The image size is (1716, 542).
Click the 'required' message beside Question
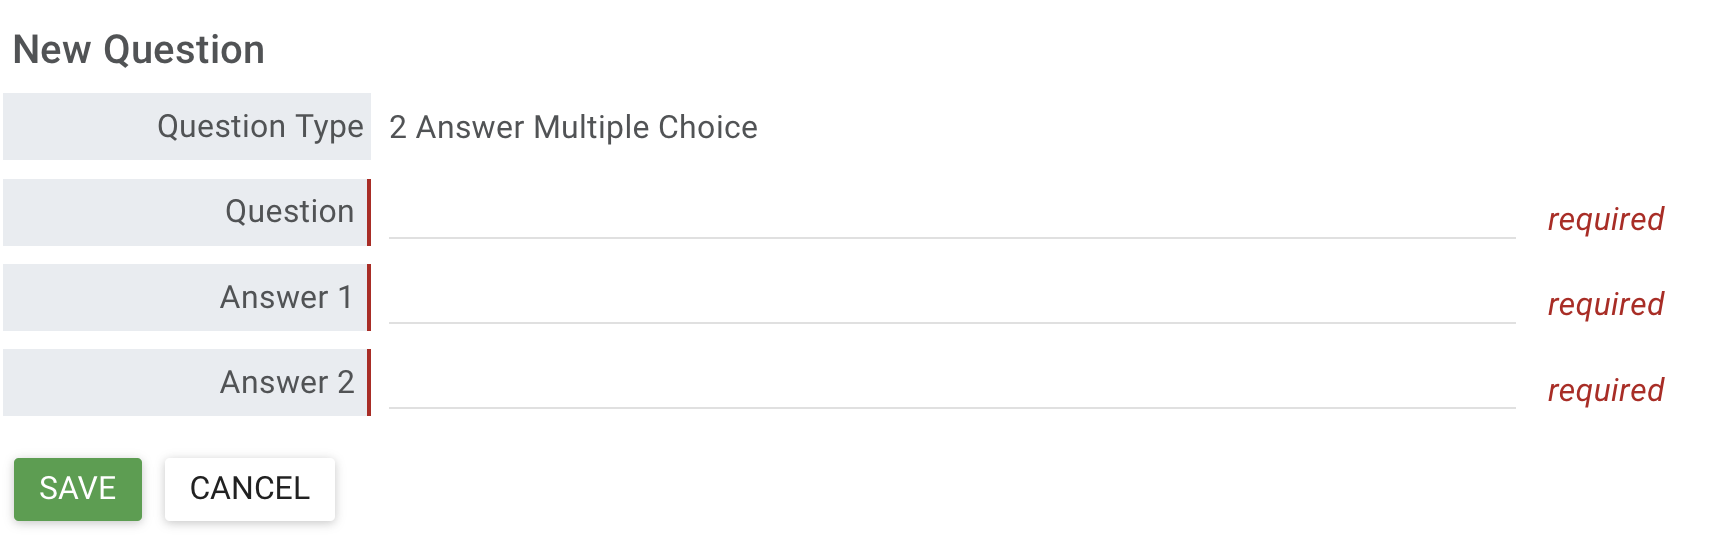(x=1605, y=220)
